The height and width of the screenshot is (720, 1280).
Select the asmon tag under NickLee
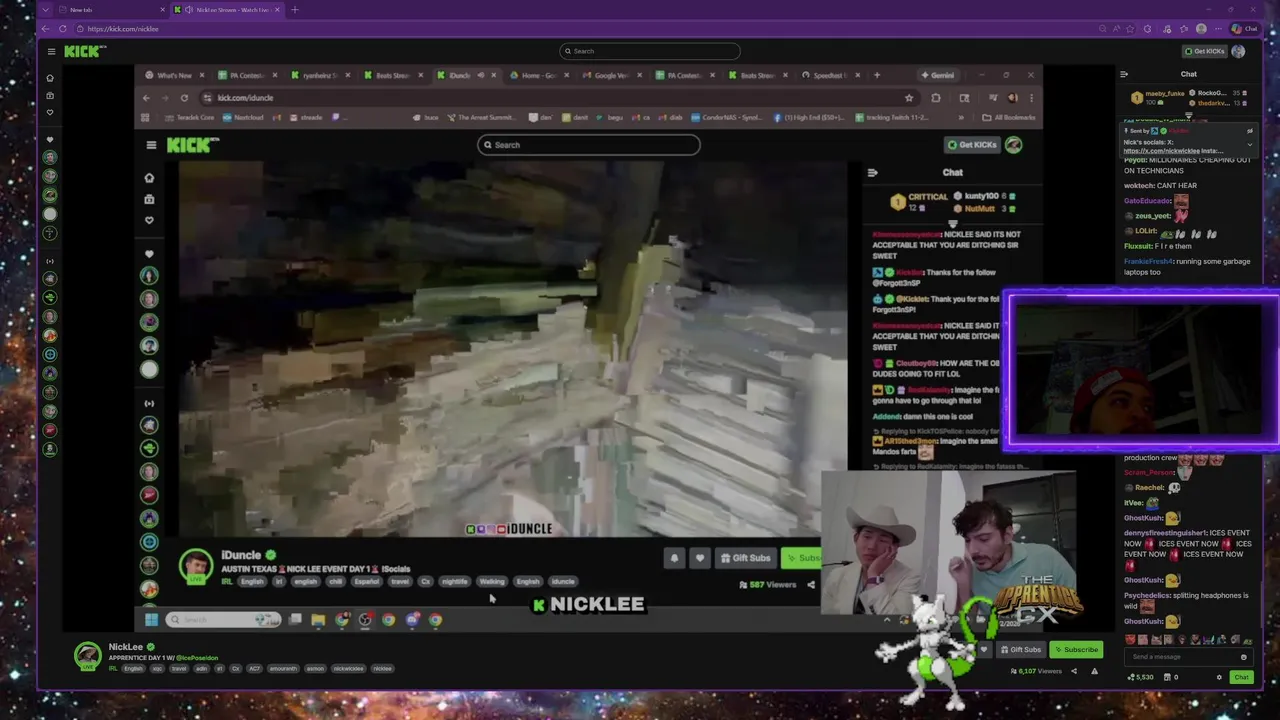click(x=315, y=668)
